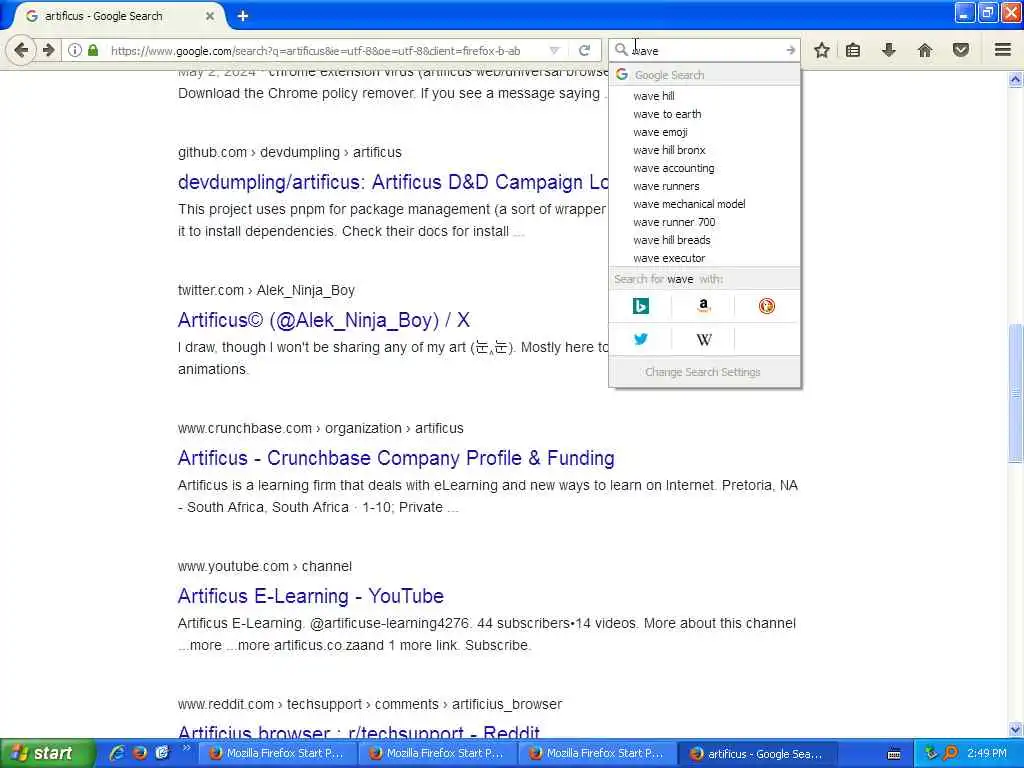
Task: Bookmark this page with the star icon
Action: (x=822, y=50)
